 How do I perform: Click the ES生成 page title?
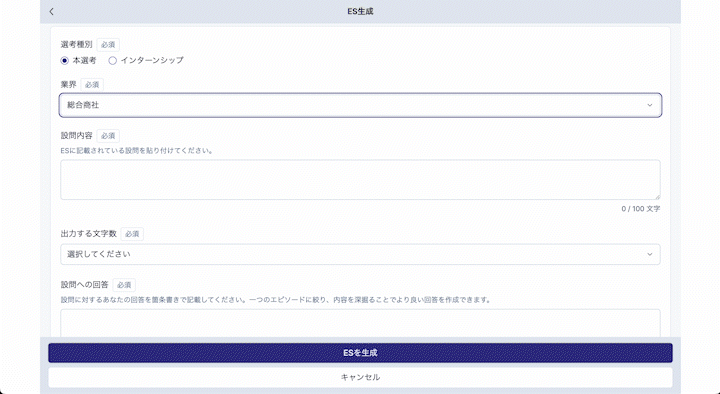pyautogui.click(x=360, y=11)
